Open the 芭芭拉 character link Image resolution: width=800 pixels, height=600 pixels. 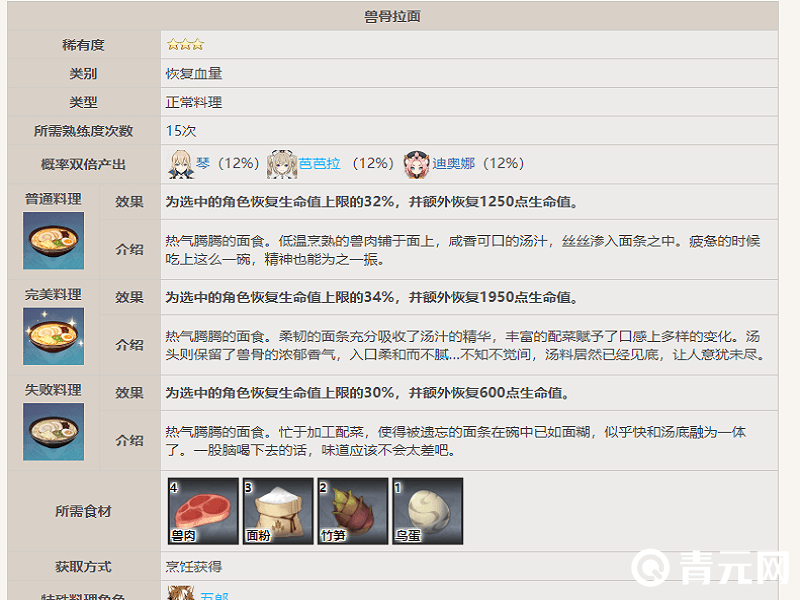pyautogui.click(x=319, y=163)
